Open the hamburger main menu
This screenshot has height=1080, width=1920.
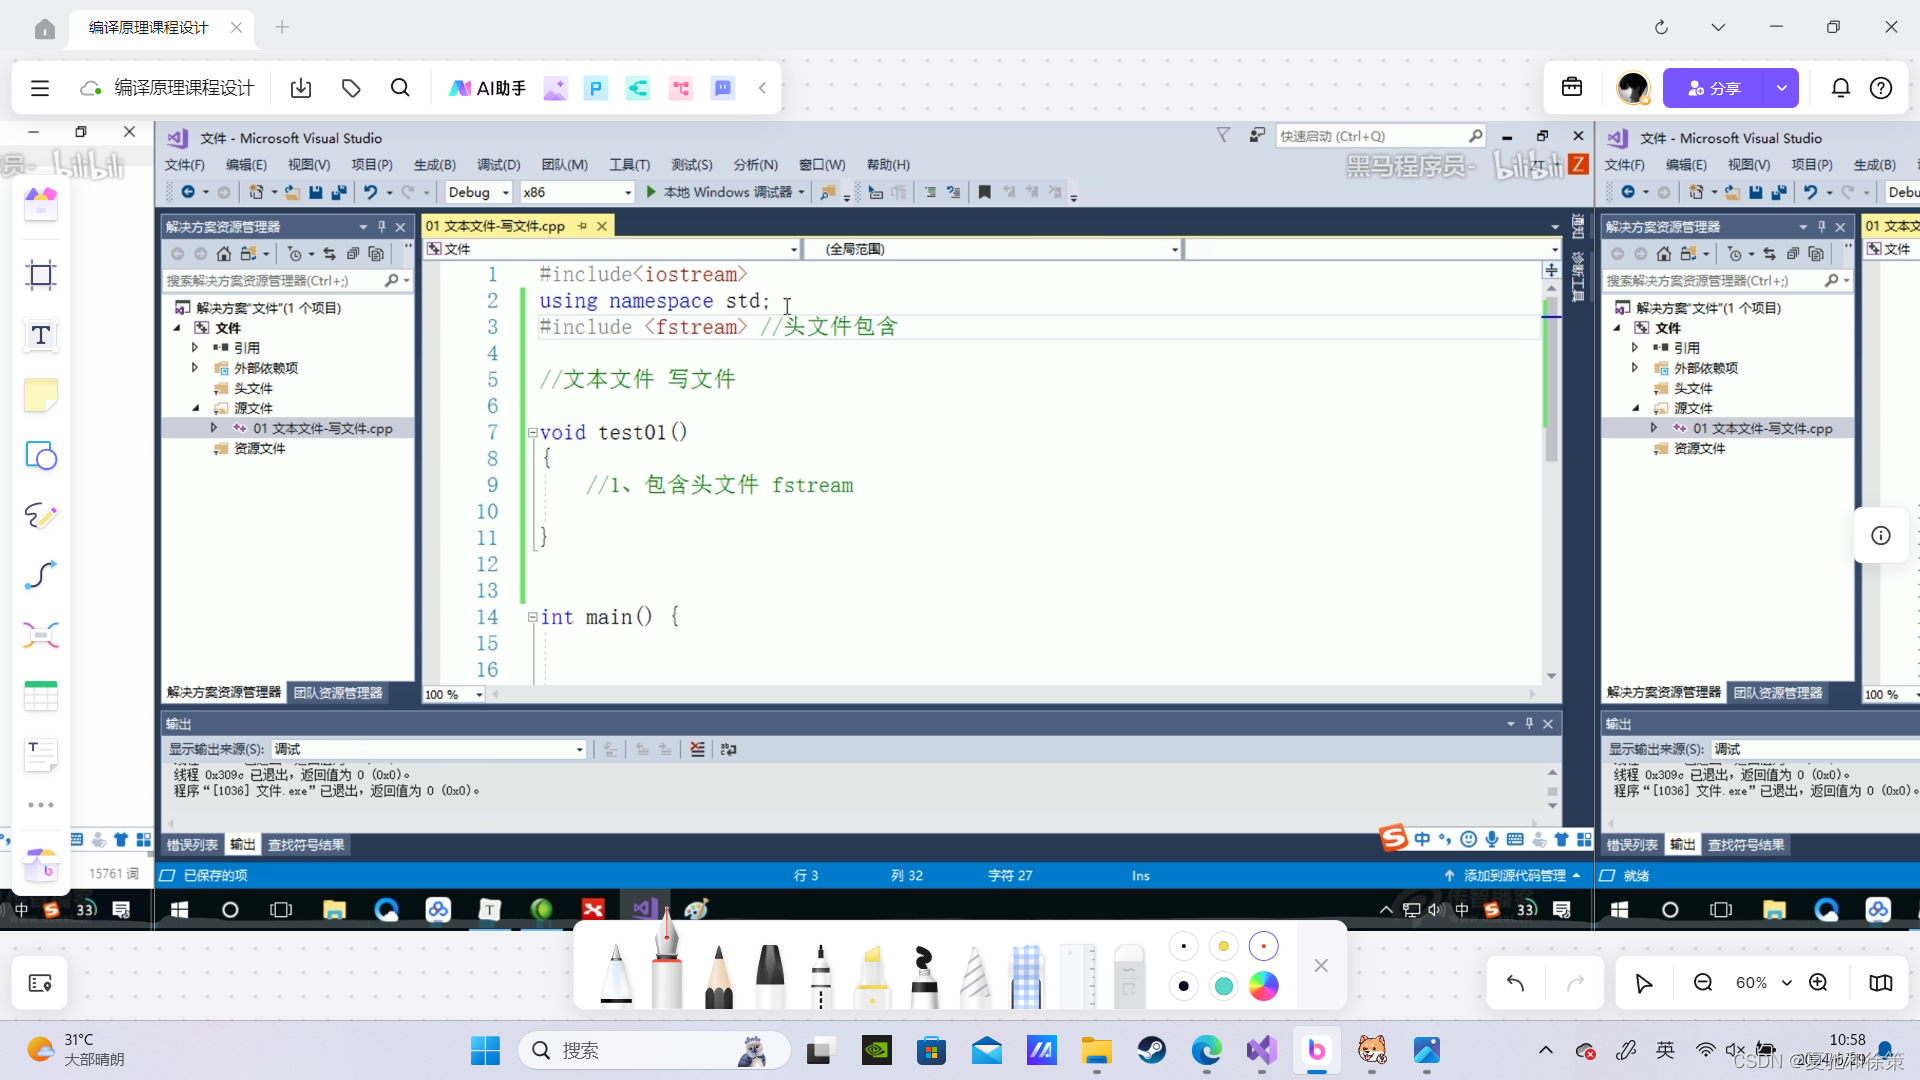pos(40,88)
